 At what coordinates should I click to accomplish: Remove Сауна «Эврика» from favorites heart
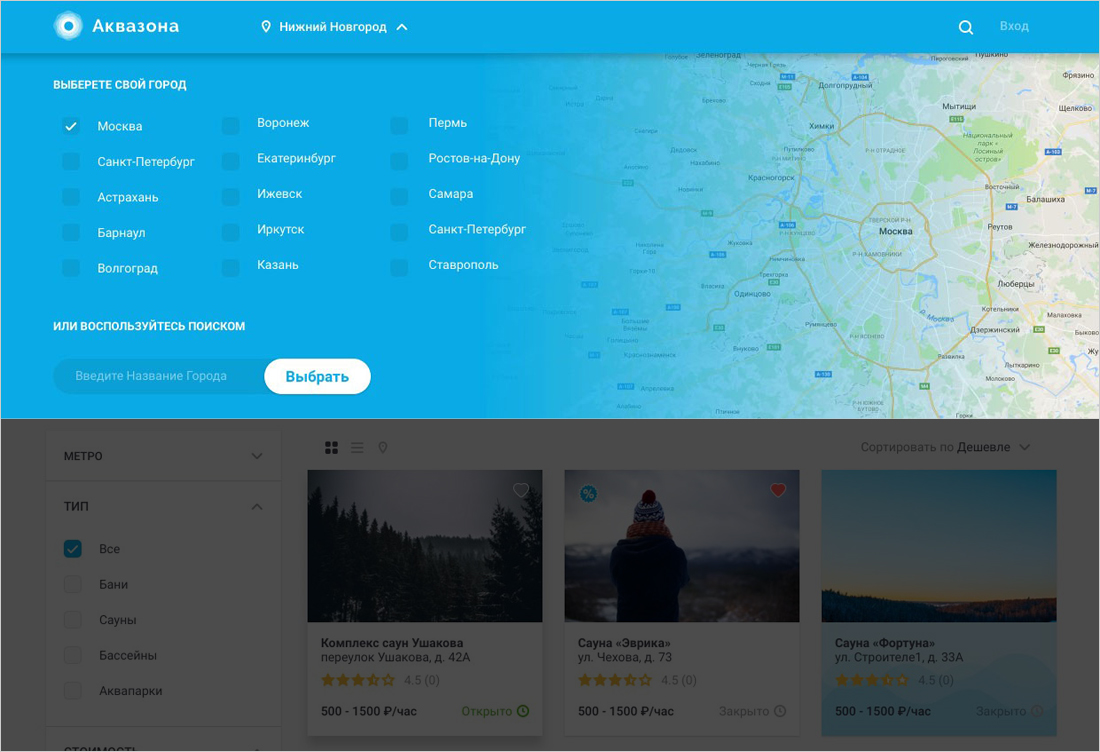pyautogui.click(x=778, y=490)
